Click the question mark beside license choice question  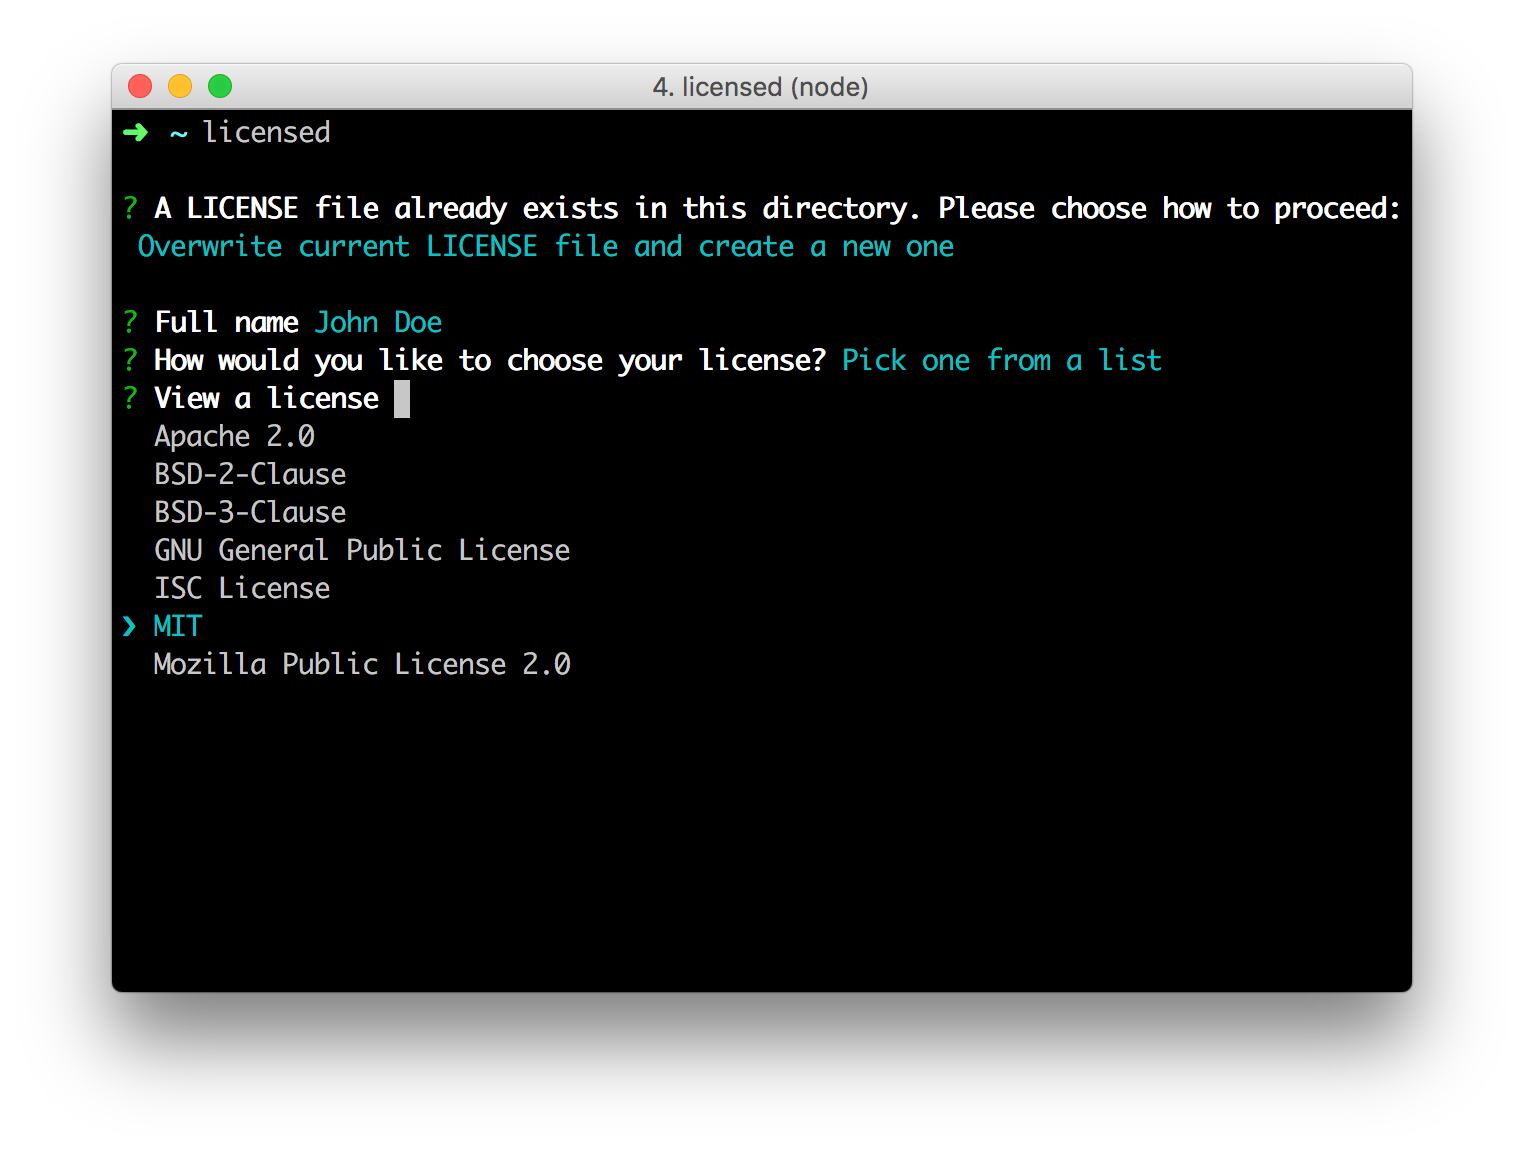click(129, 360)
